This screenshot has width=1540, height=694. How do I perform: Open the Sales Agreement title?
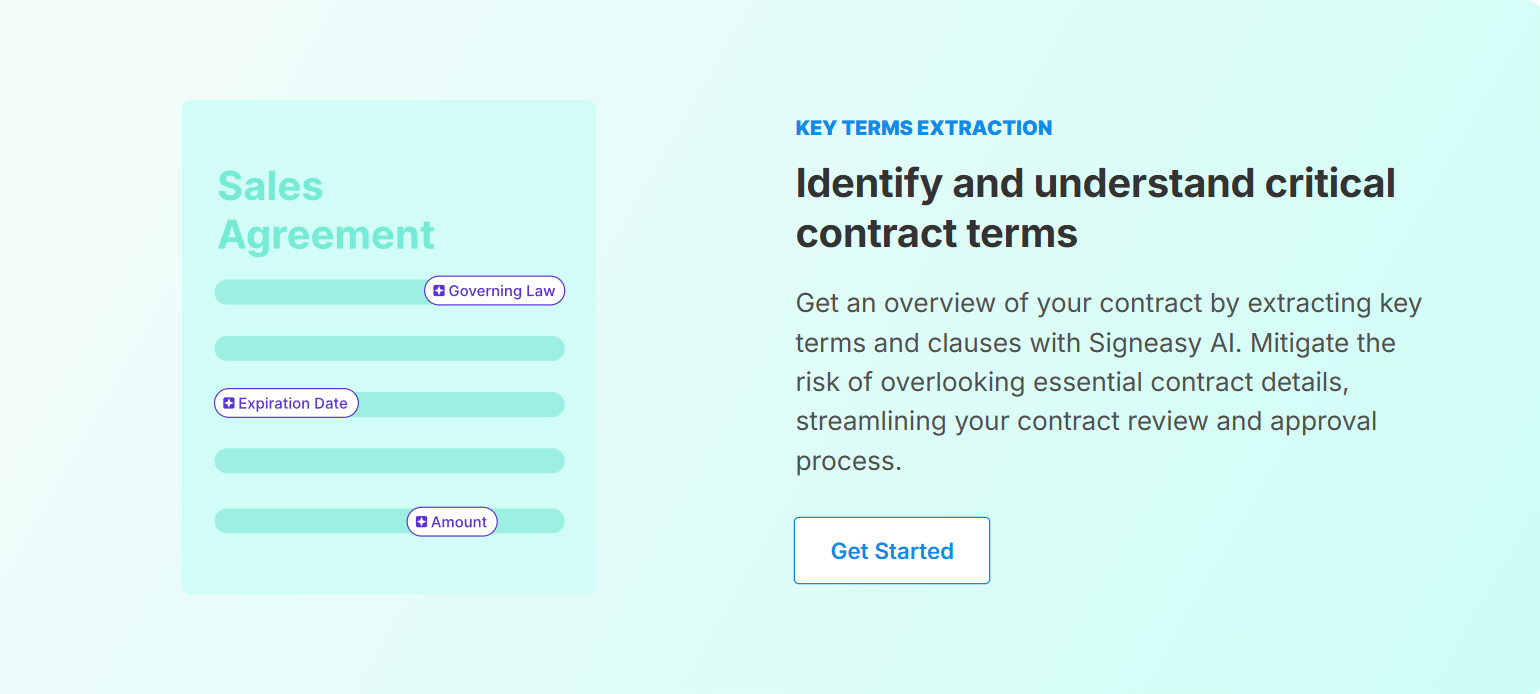(326, 210)
